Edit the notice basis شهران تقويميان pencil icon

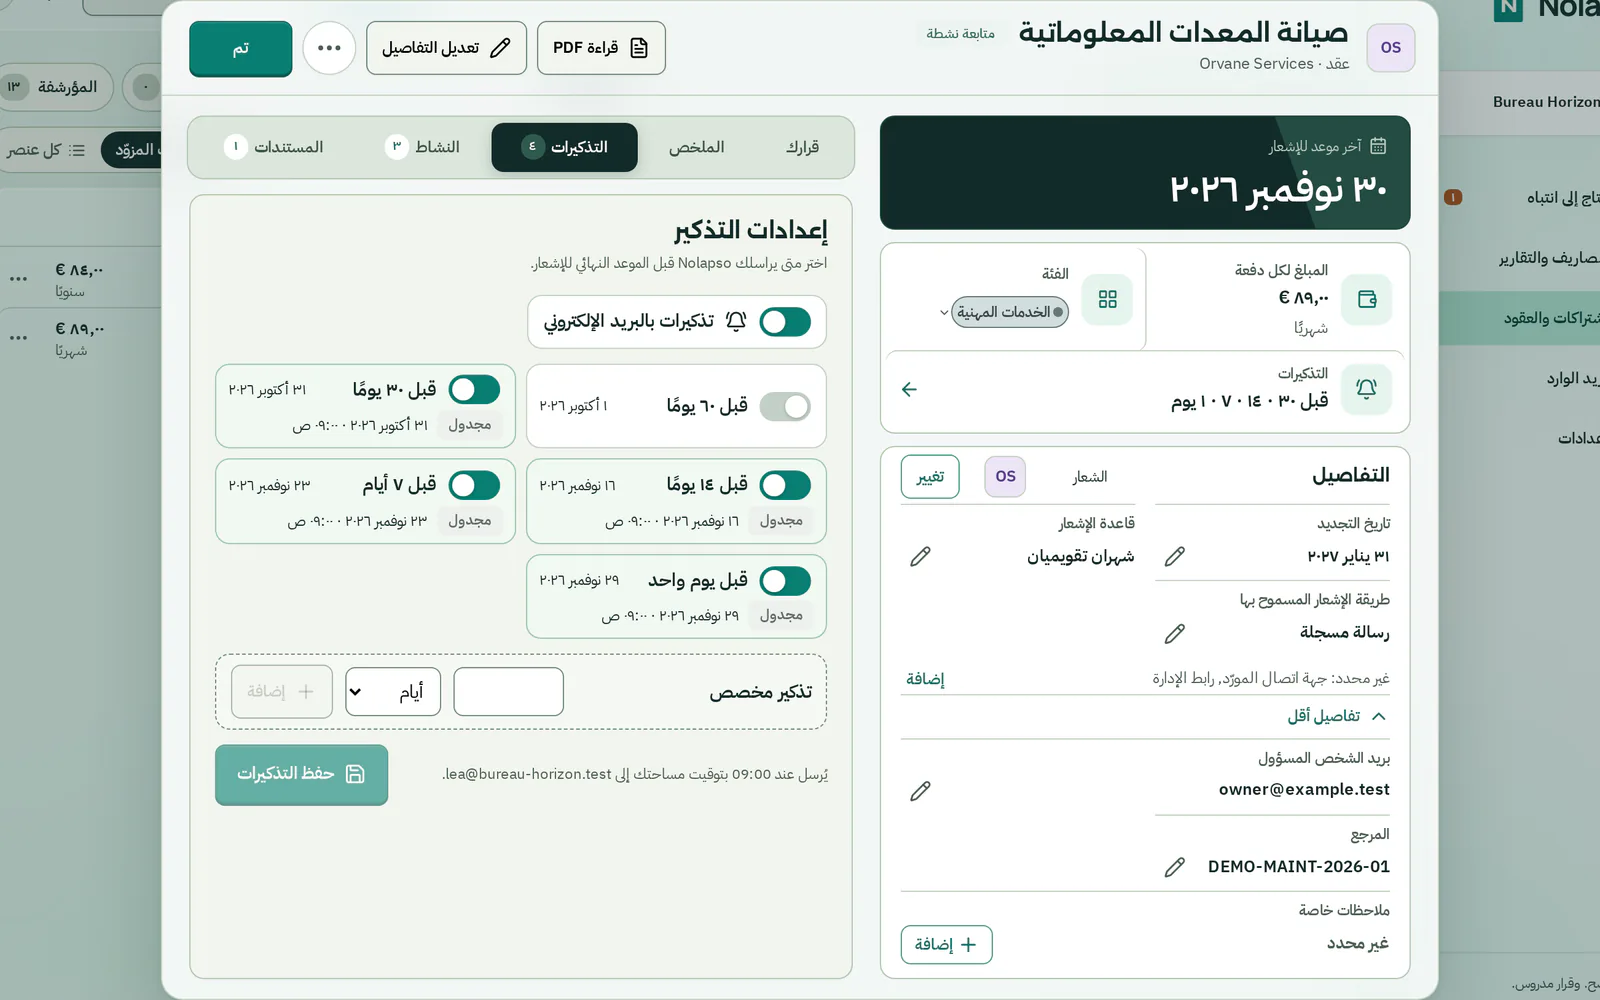pyautogui.click(x=921, y=556)
